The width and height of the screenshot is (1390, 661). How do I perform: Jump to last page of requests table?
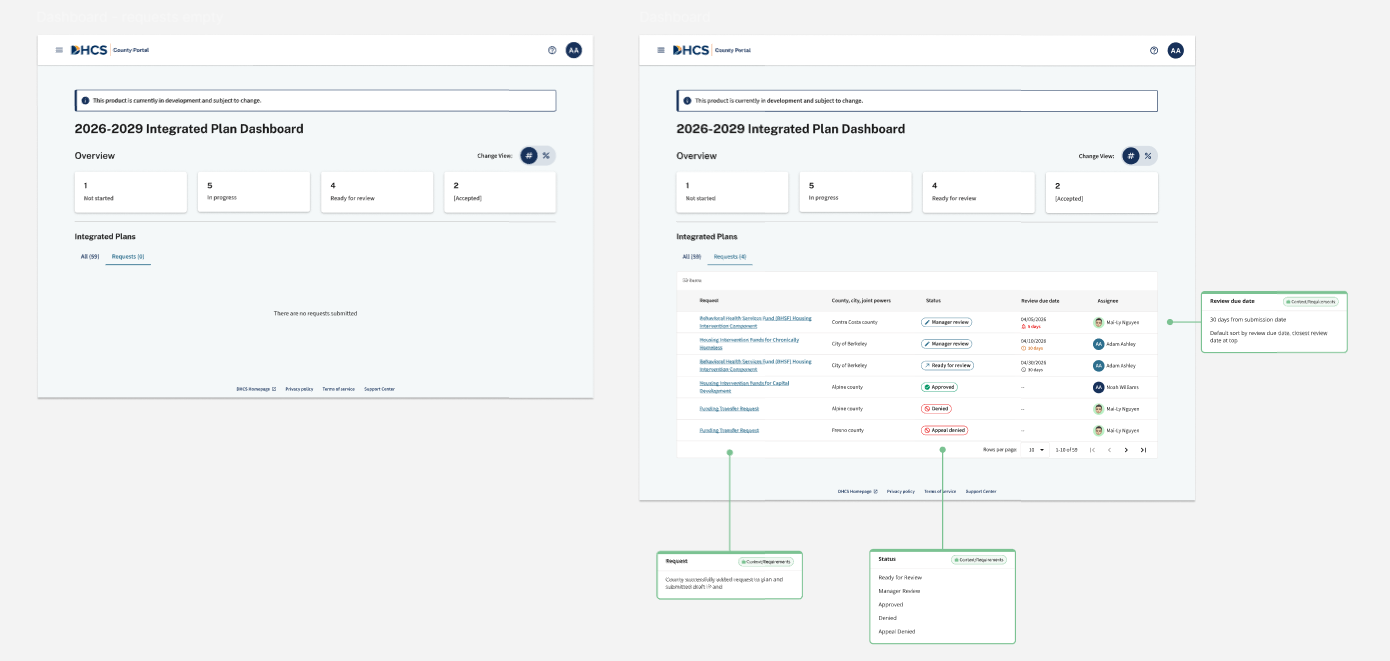[x=1143, y=450]
